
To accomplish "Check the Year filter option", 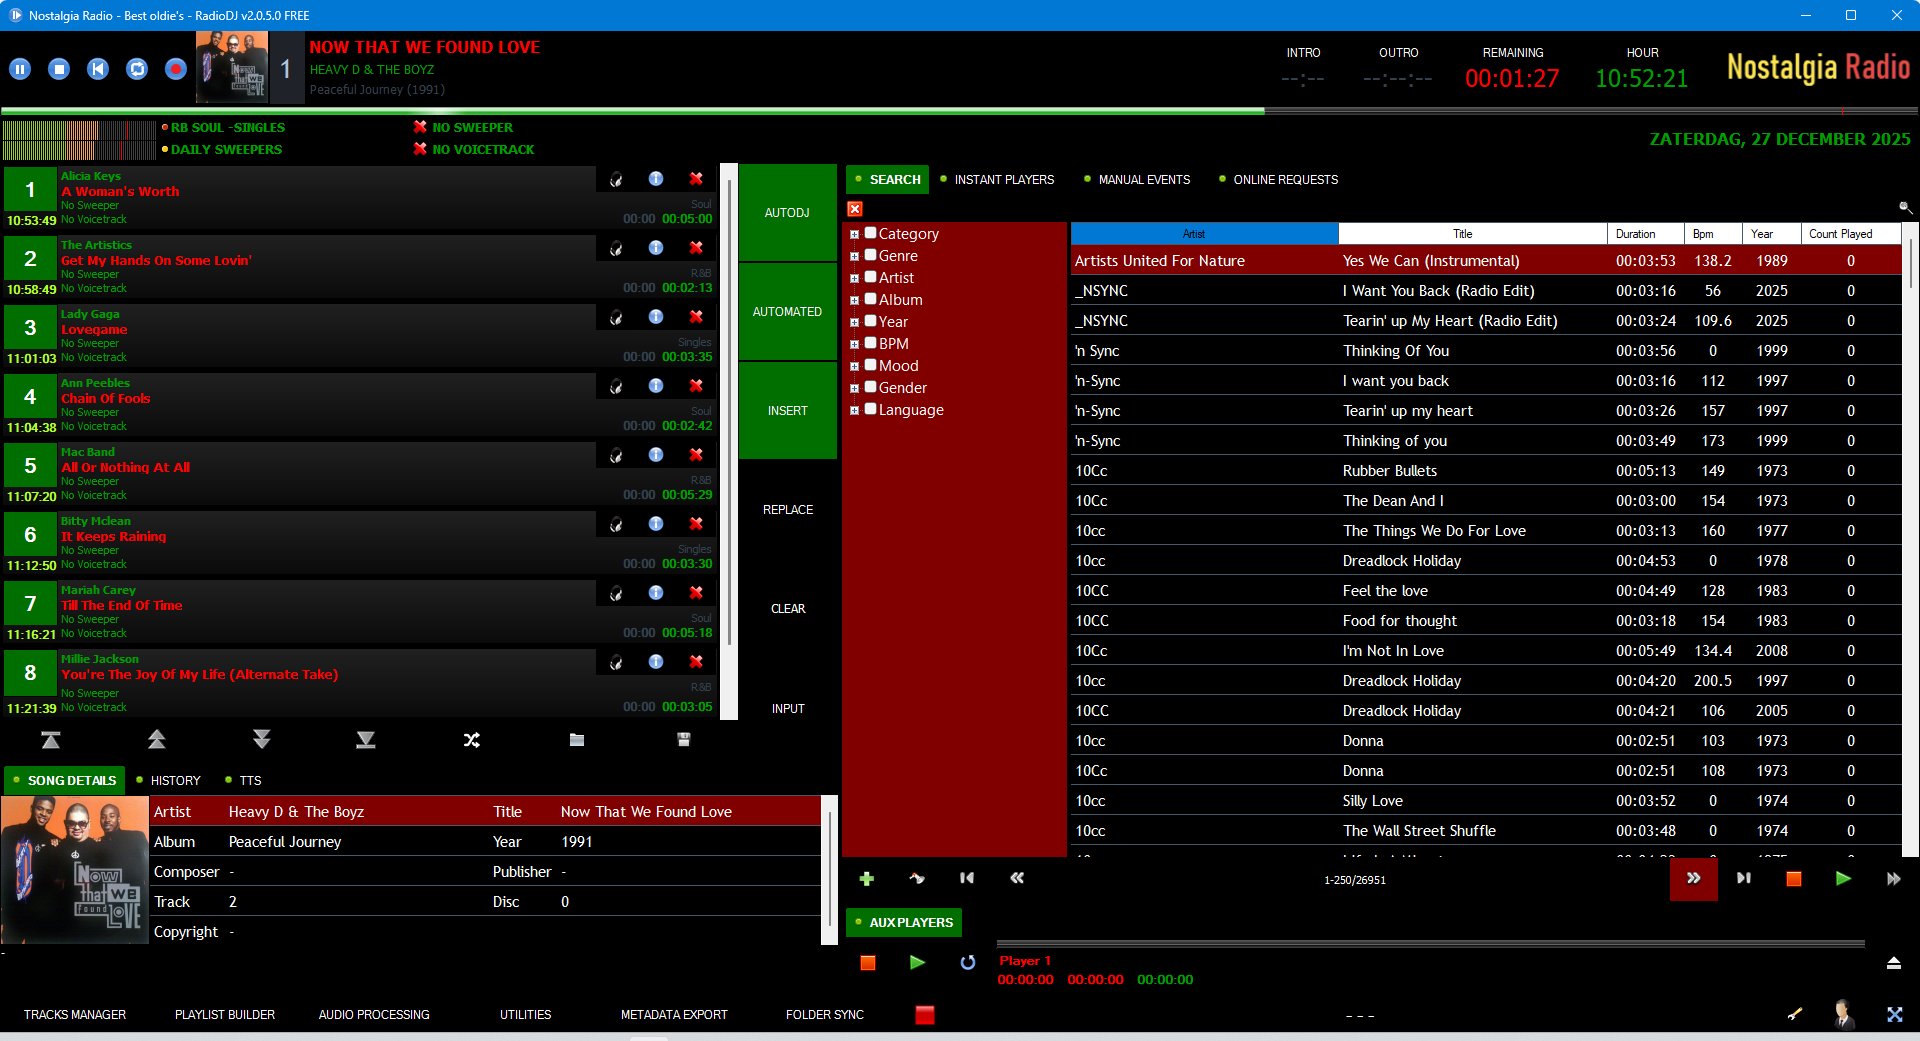I will tap(869, 321).
